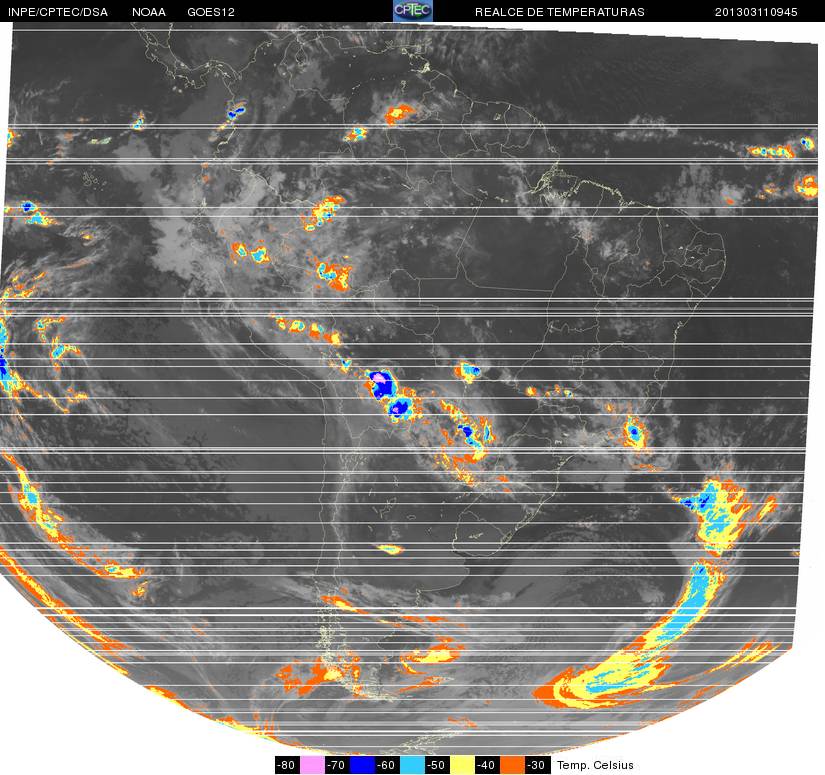The height and width of the screenshot is (775, 825).
Task: Click the orange legend color swatch
Action: pos(512,765)
